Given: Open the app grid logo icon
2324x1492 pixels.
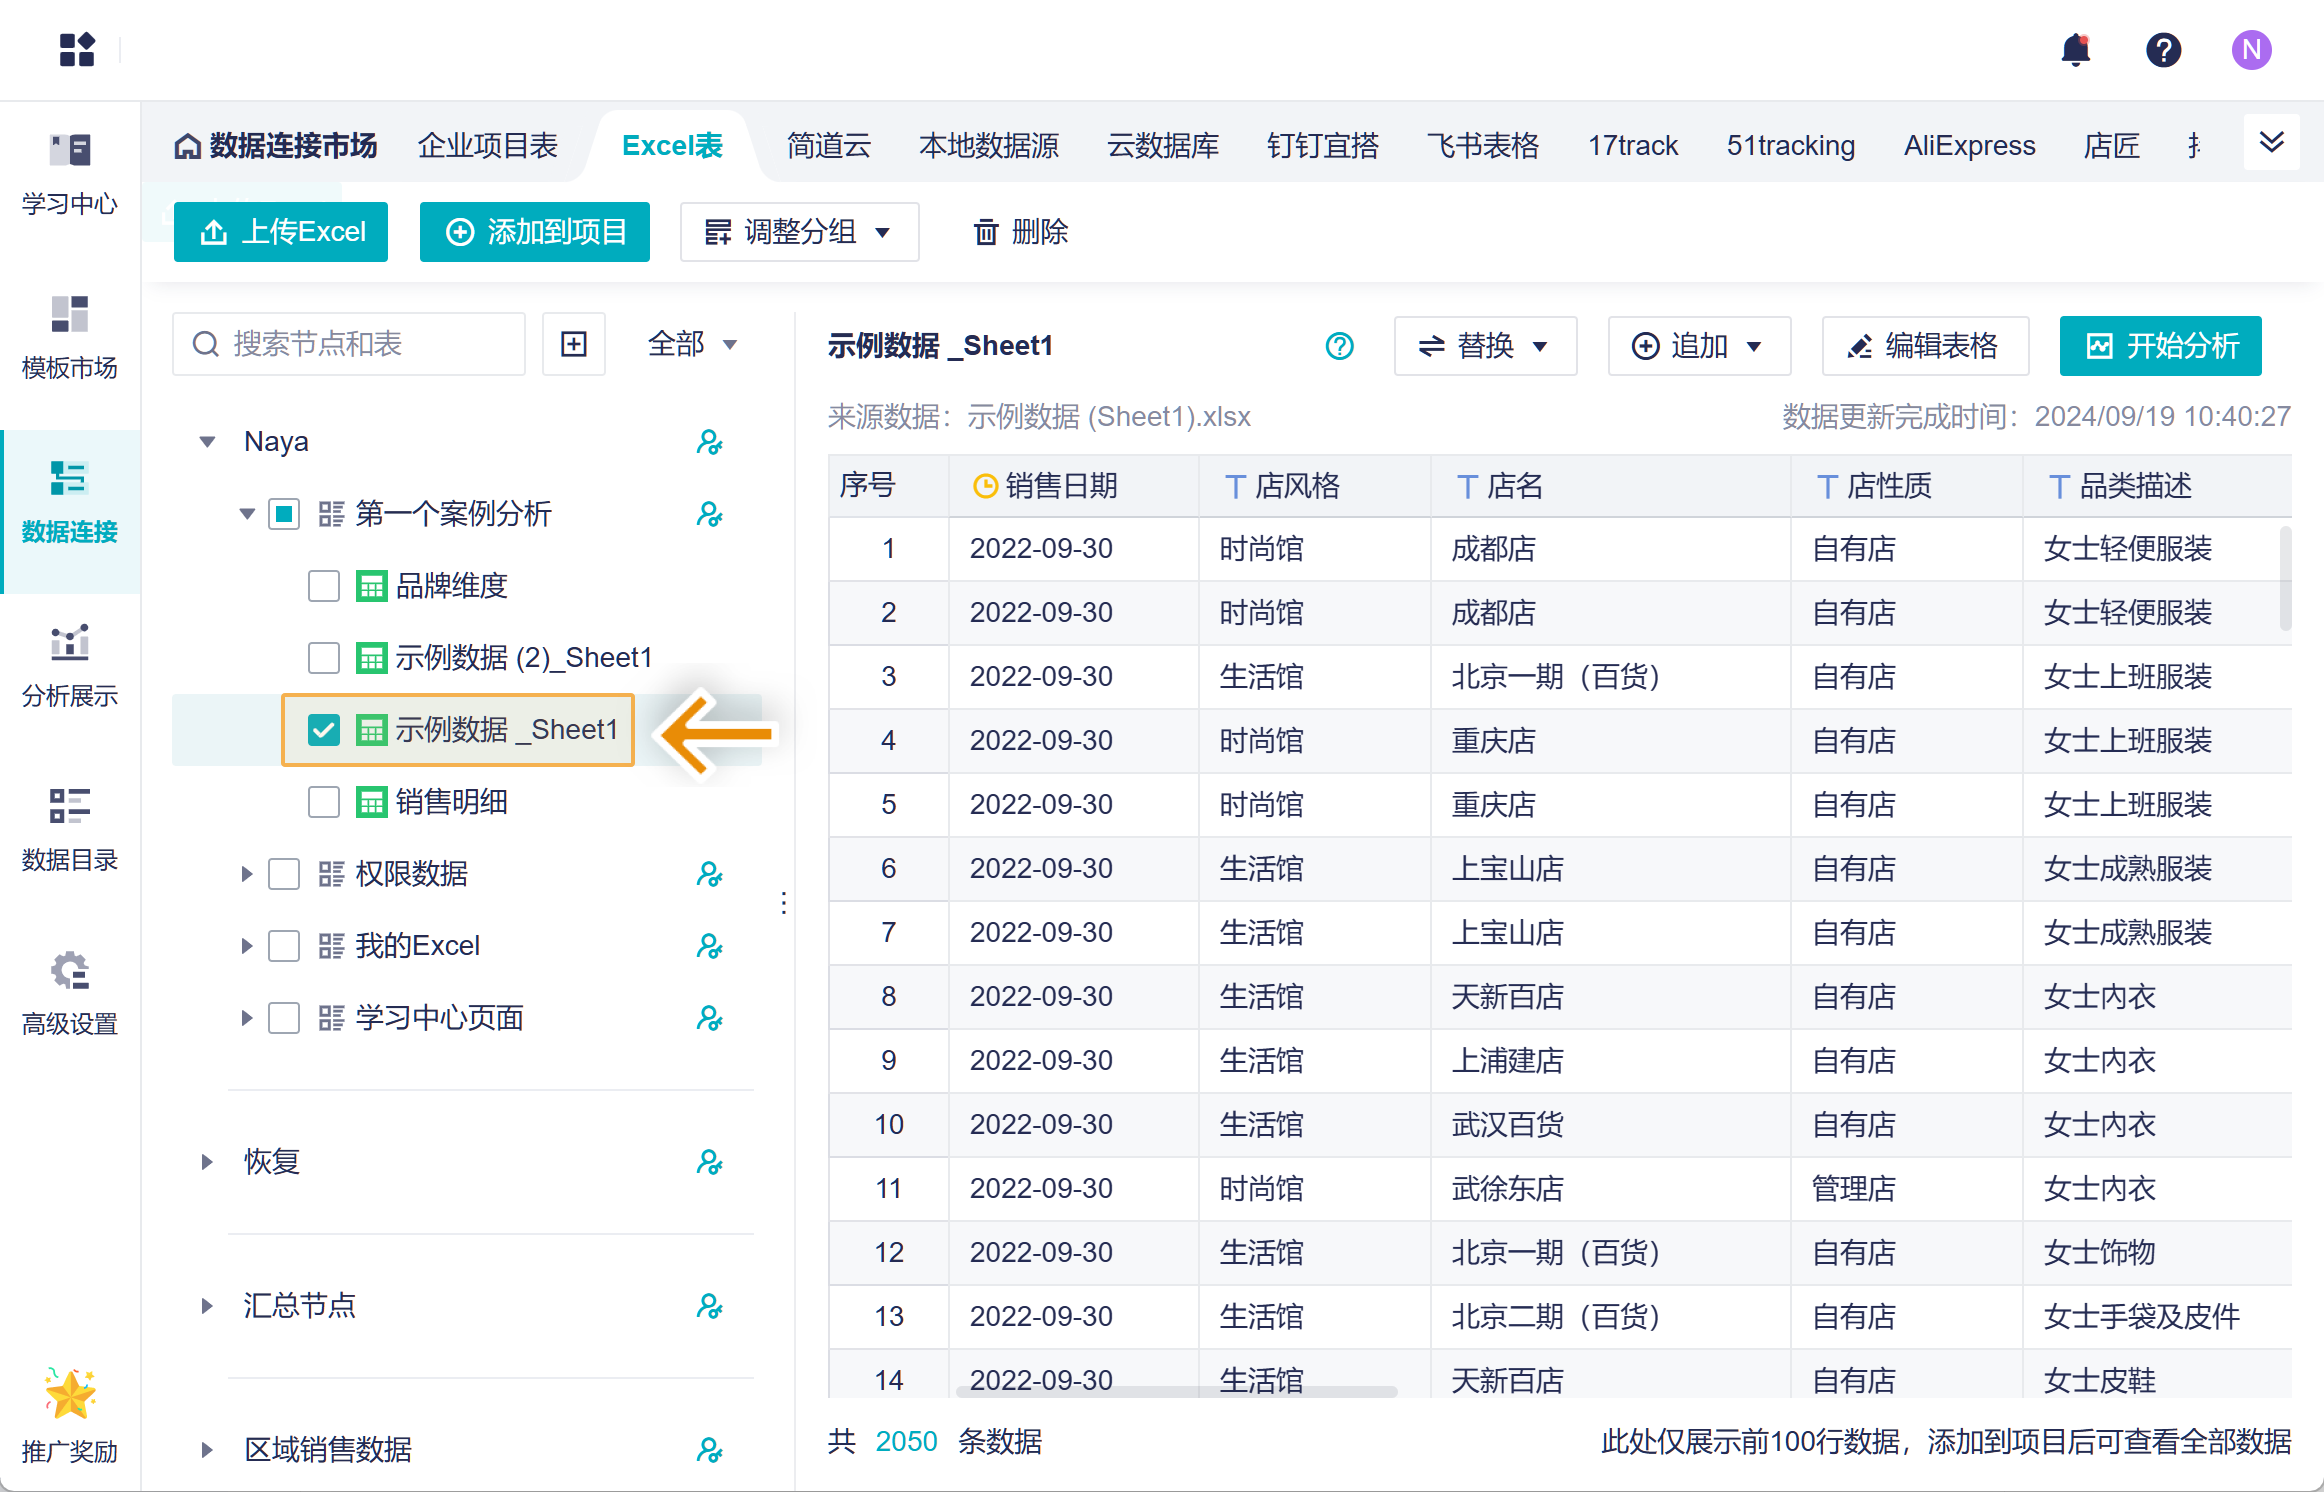Looking at the screenshot, I should 77,49.
